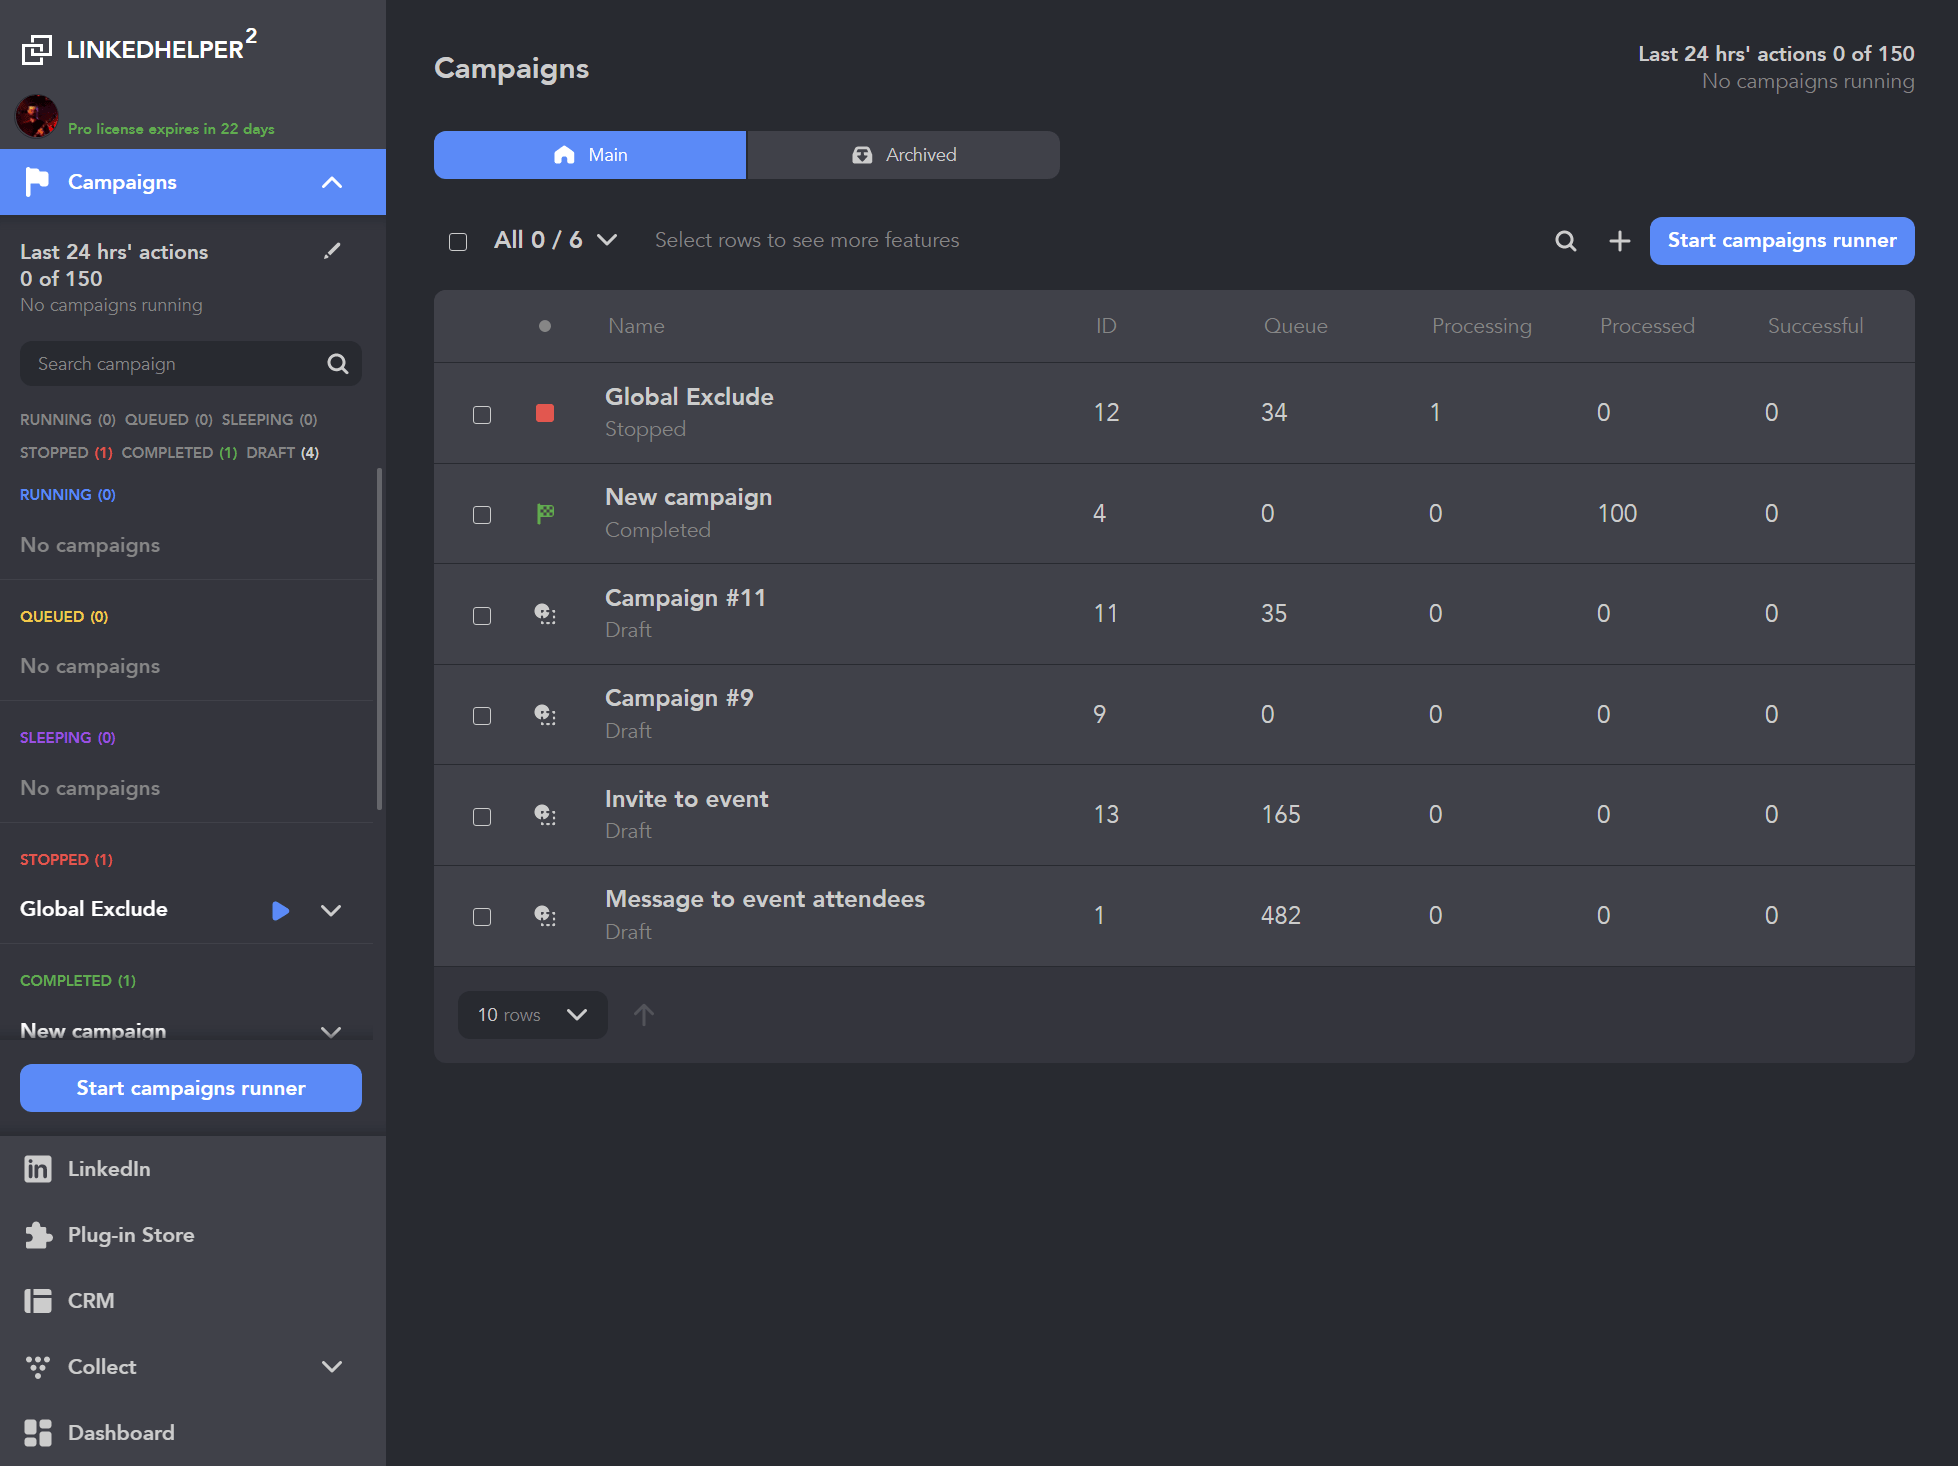Viewport: 1958px width, 1466px height.
Task: Open the LinkedIn sidebar section
Action: point(109,1168)
